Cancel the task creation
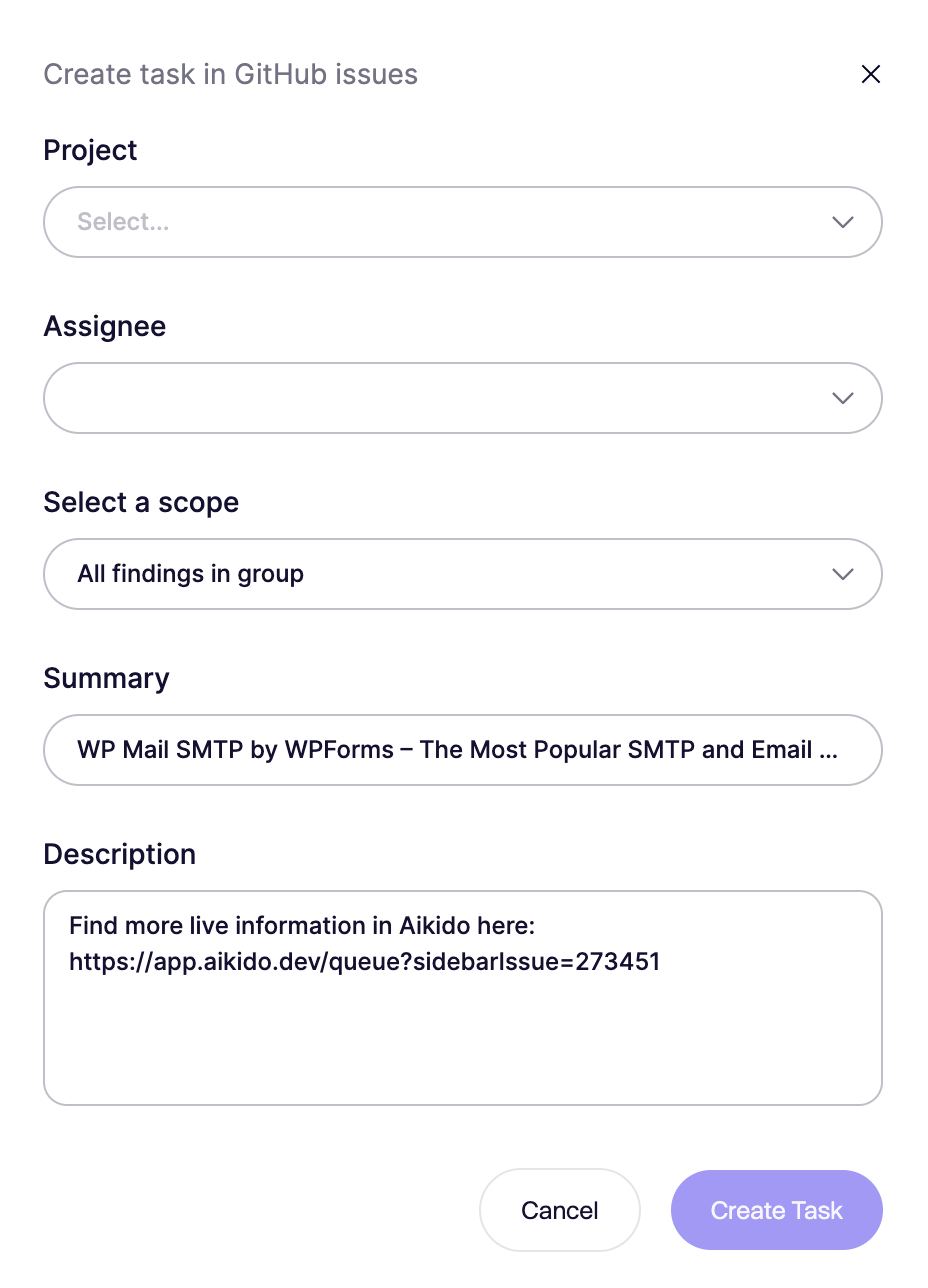This screenshot has width=928, height=1288. 560,1210
